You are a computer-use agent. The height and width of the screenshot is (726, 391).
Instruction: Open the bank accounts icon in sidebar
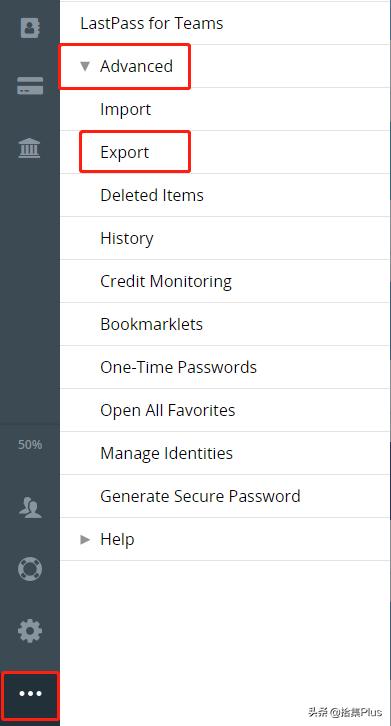[x=30, y=148]
